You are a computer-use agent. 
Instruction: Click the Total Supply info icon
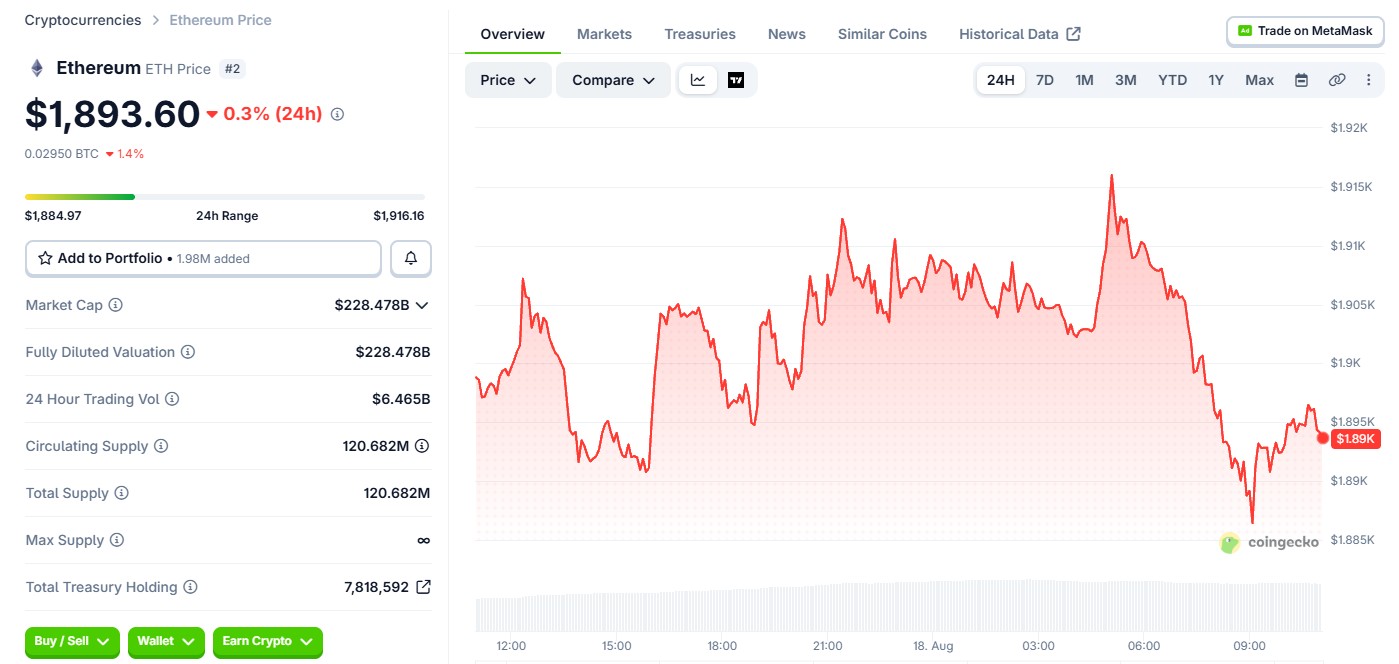pos(122,493)
